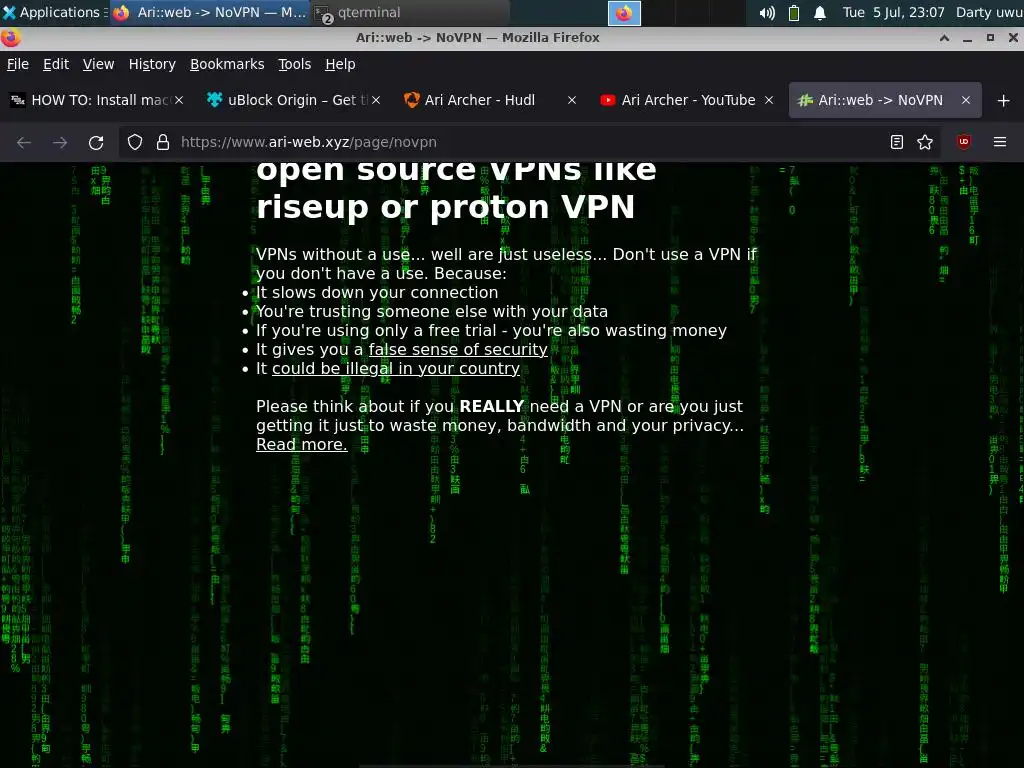
Task: Open the tracking protection shield icon
Action: (x=135, y=142)
